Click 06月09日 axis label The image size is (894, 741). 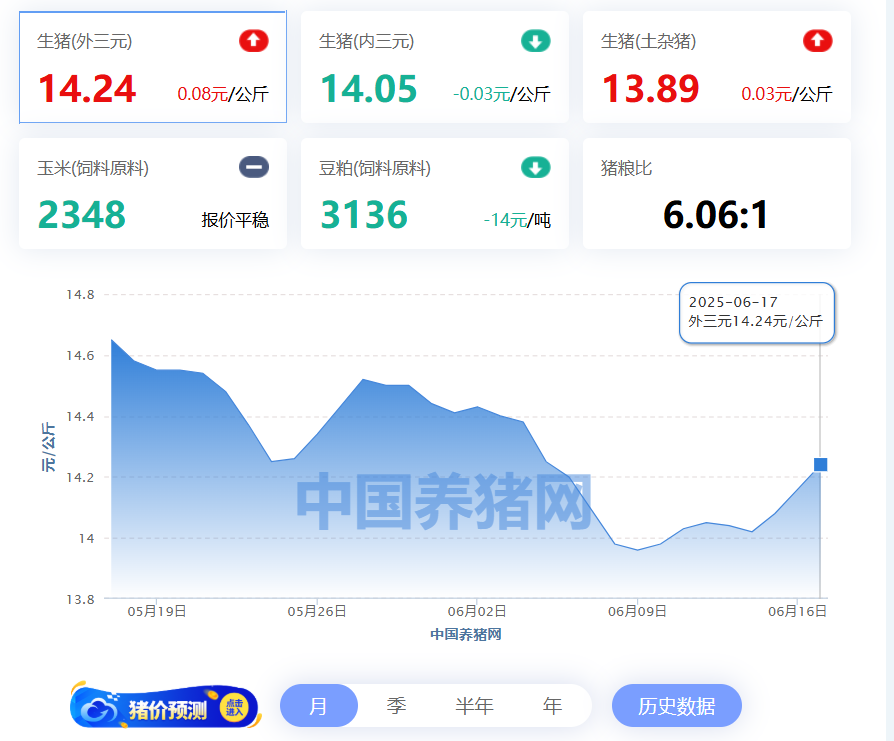tap(637, 612)
